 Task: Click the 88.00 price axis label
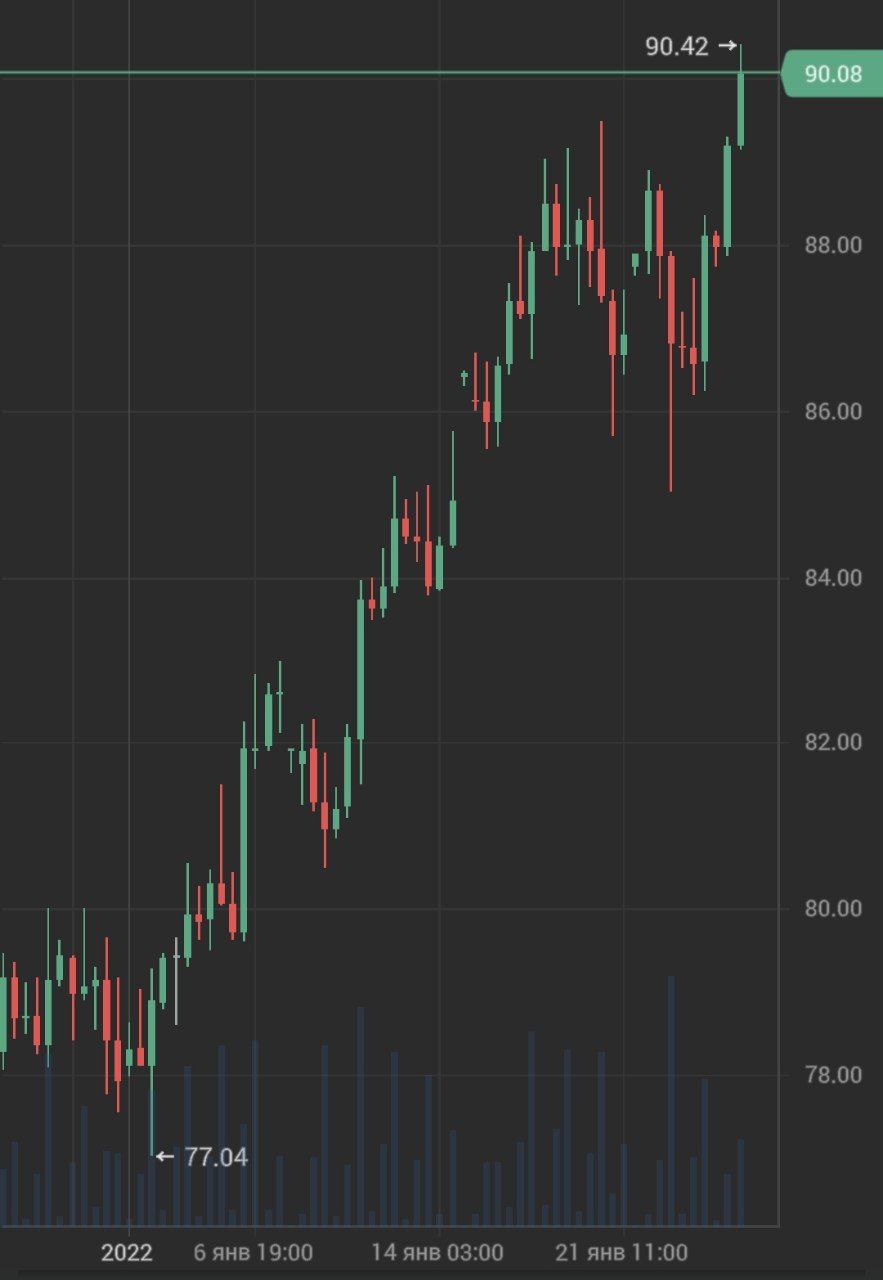[x=832, y=245]
